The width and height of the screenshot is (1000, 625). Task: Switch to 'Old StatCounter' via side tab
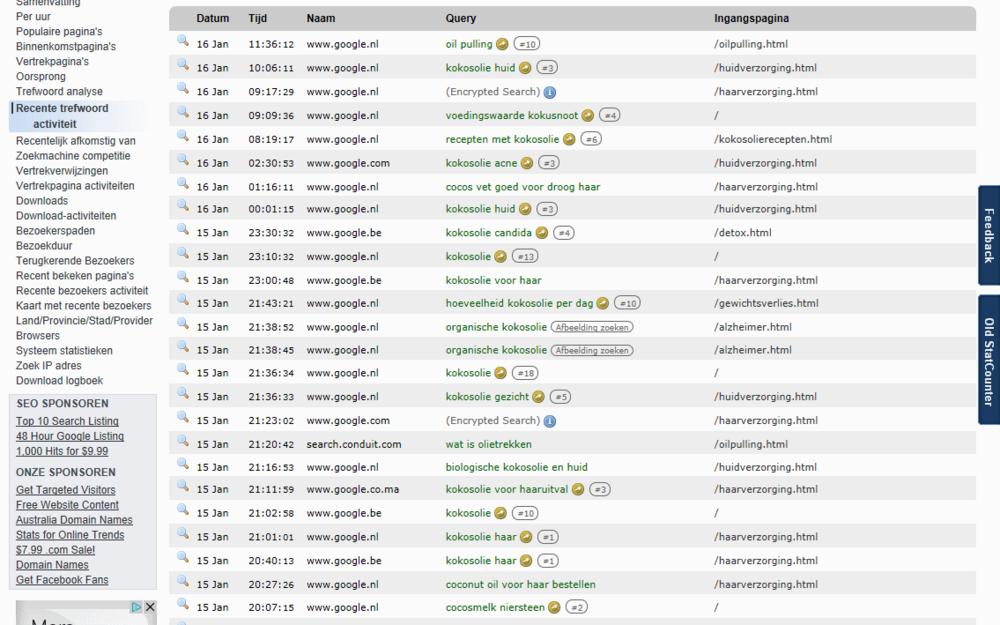click(x=989, y=360)
